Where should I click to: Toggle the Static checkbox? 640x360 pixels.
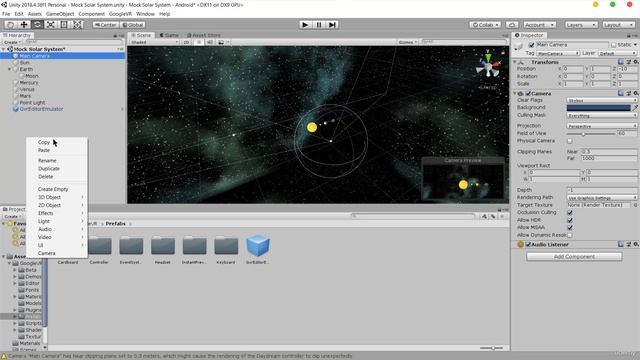click(x=613, y=45)
